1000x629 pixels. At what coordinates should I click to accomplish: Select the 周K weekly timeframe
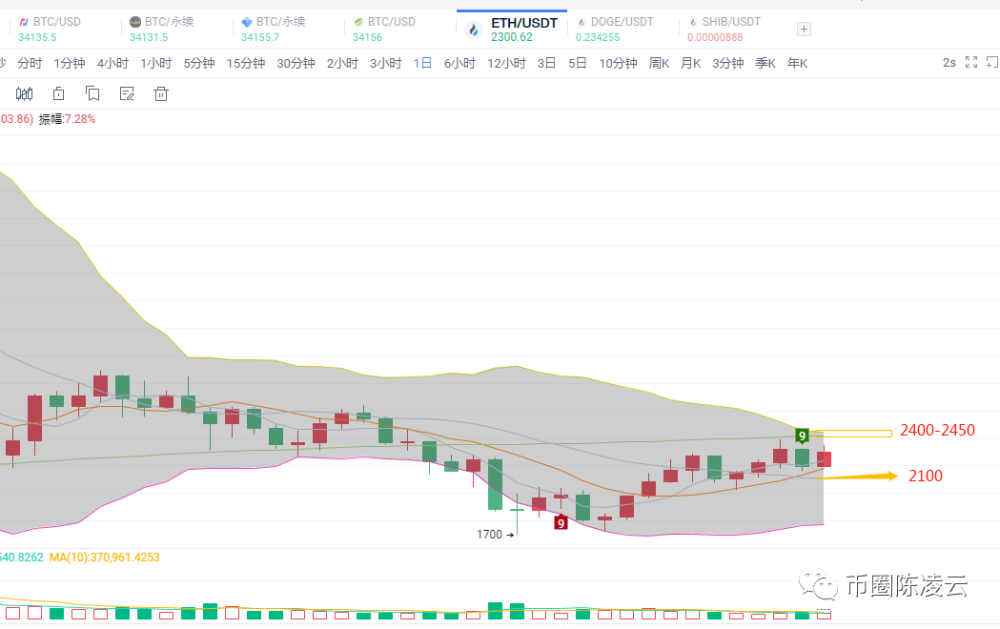[659, 63]
